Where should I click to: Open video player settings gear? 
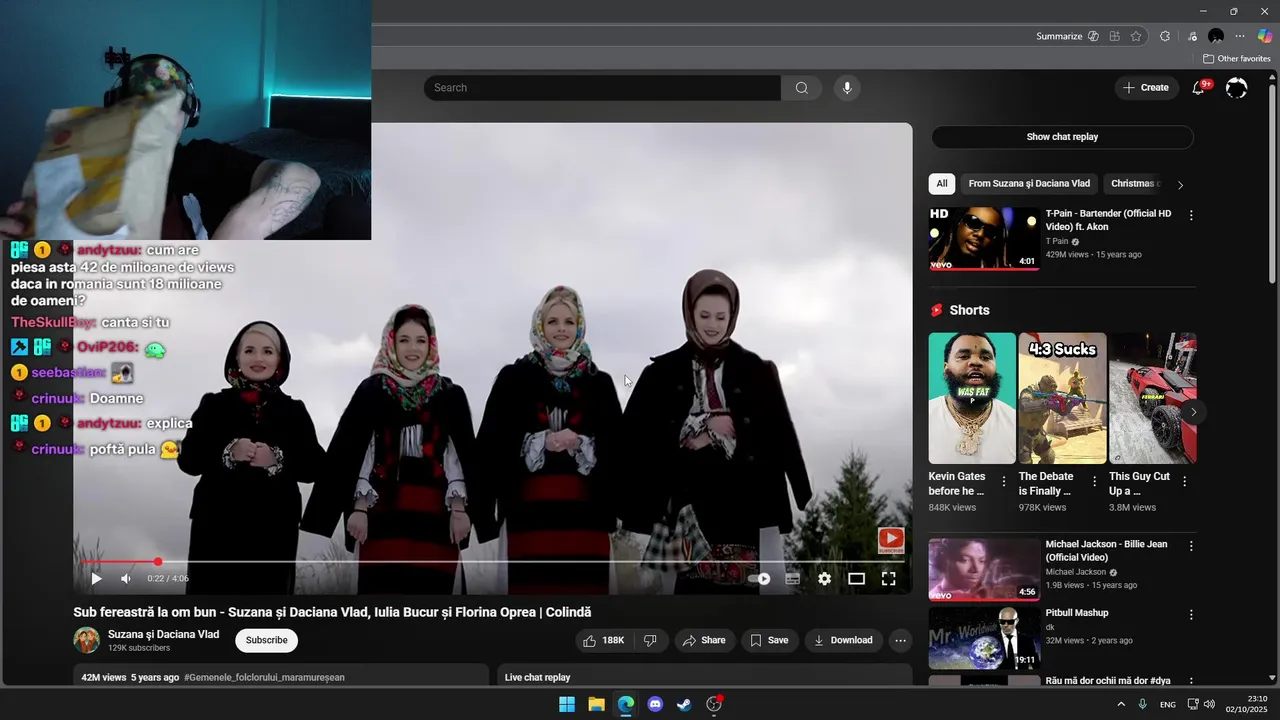click(824, 578)
